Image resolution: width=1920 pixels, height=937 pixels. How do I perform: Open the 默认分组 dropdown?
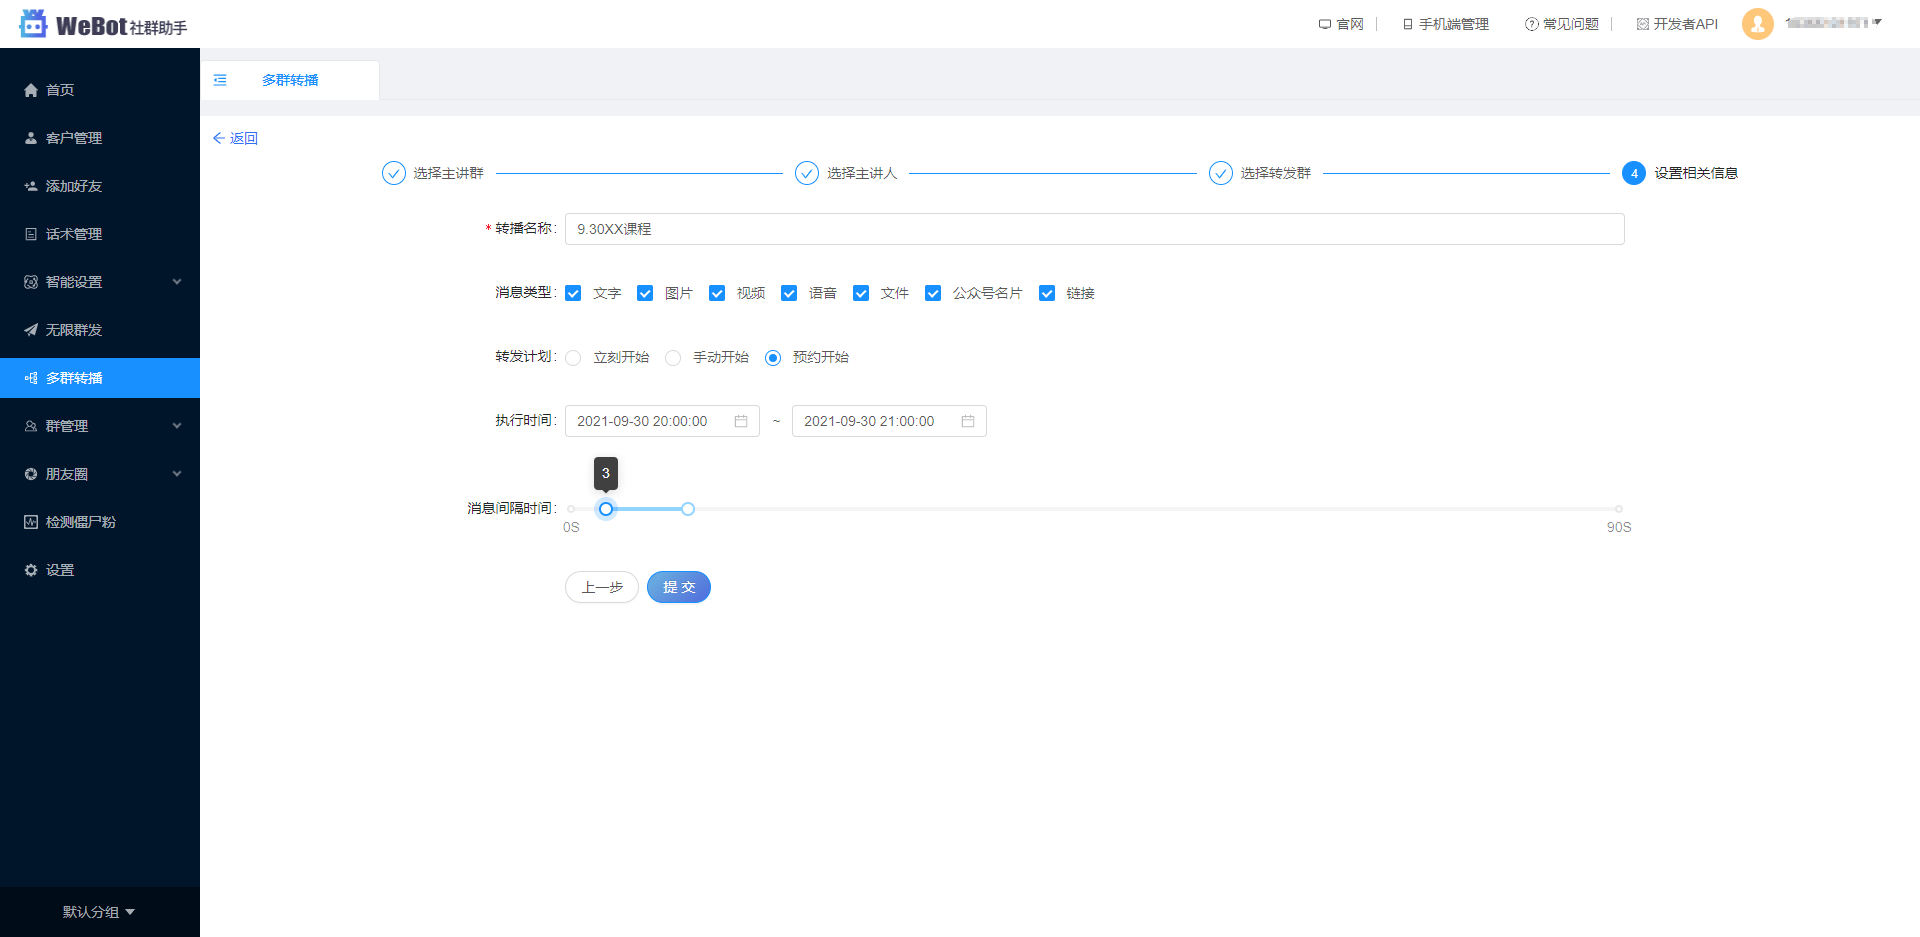97,911
